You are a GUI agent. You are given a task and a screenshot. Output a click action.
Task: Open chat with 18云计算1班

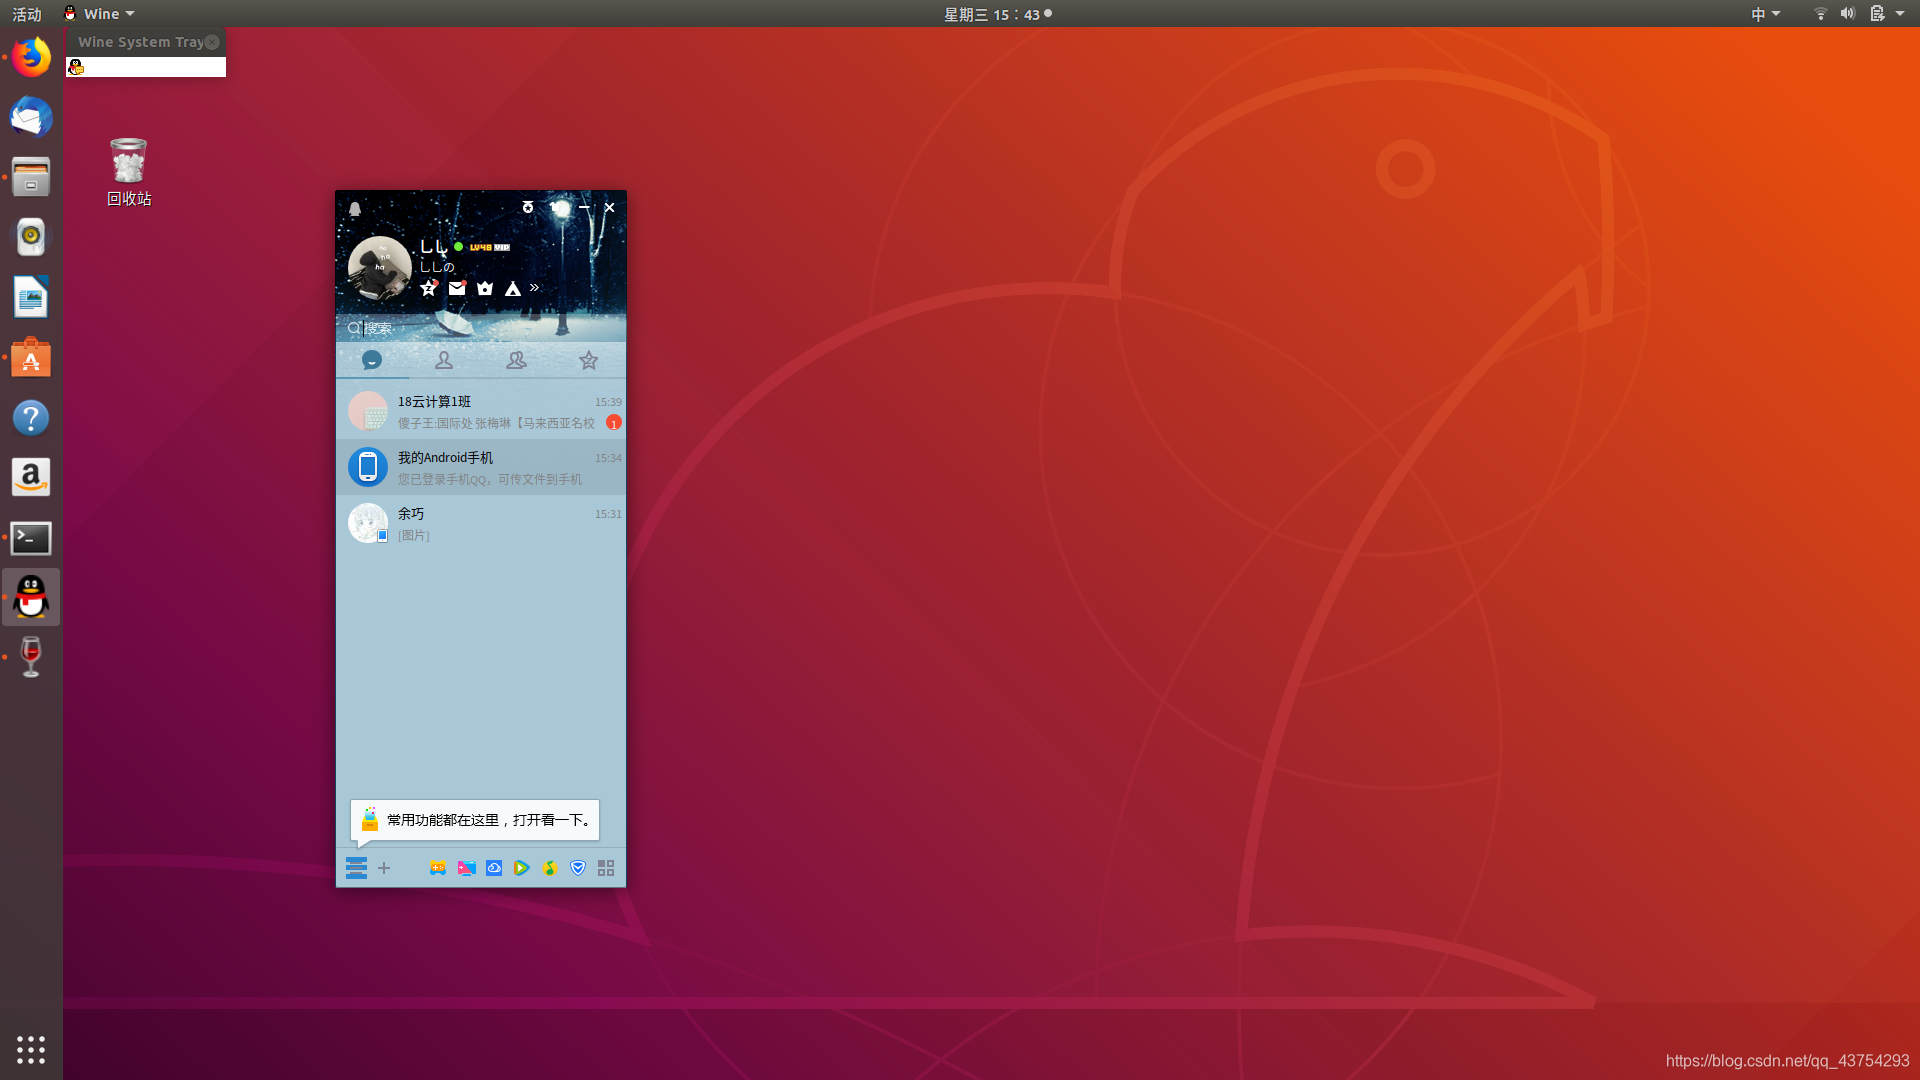[481, 411]
